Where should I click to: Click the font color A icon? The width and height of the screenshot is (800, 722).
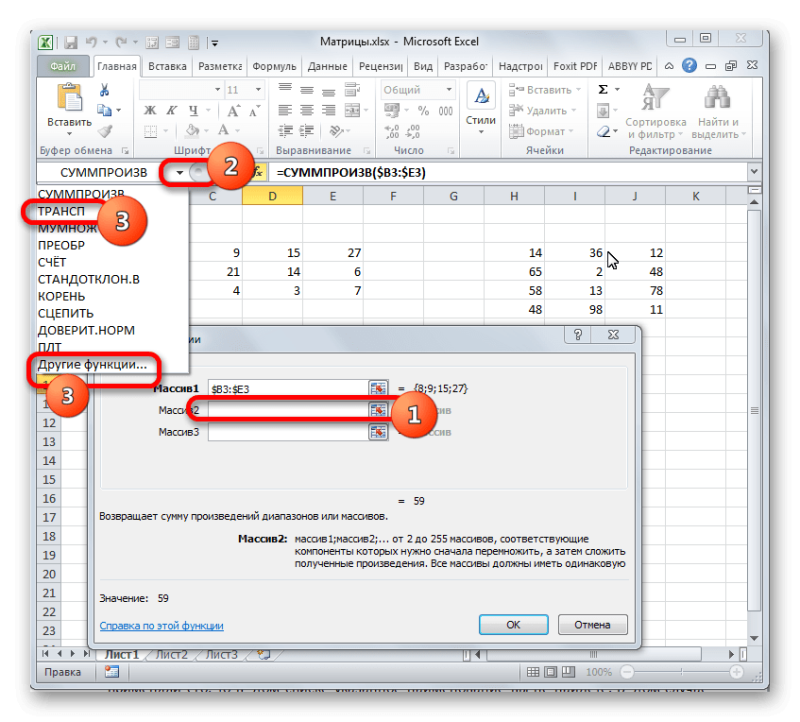[223, 131]
